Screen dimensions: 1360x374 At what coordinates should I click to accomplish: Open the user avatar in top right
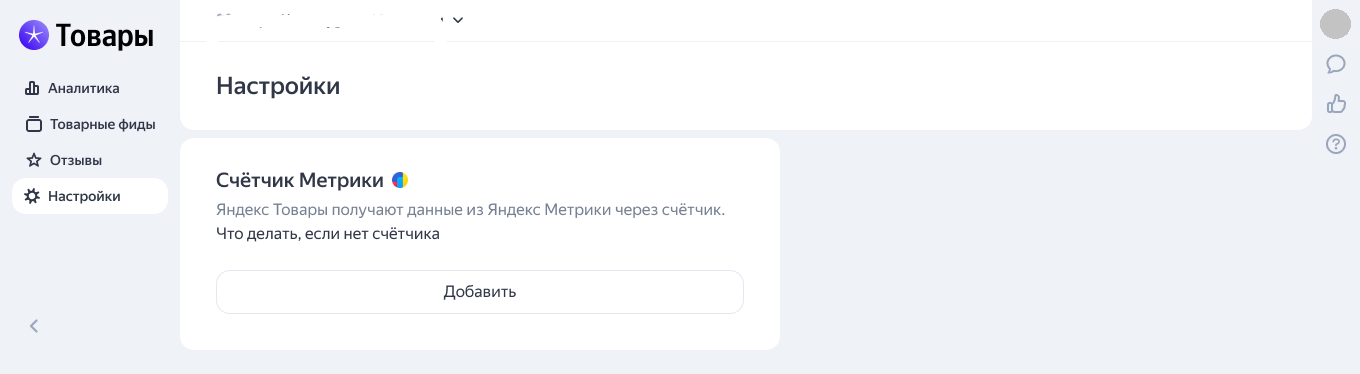1336,23
